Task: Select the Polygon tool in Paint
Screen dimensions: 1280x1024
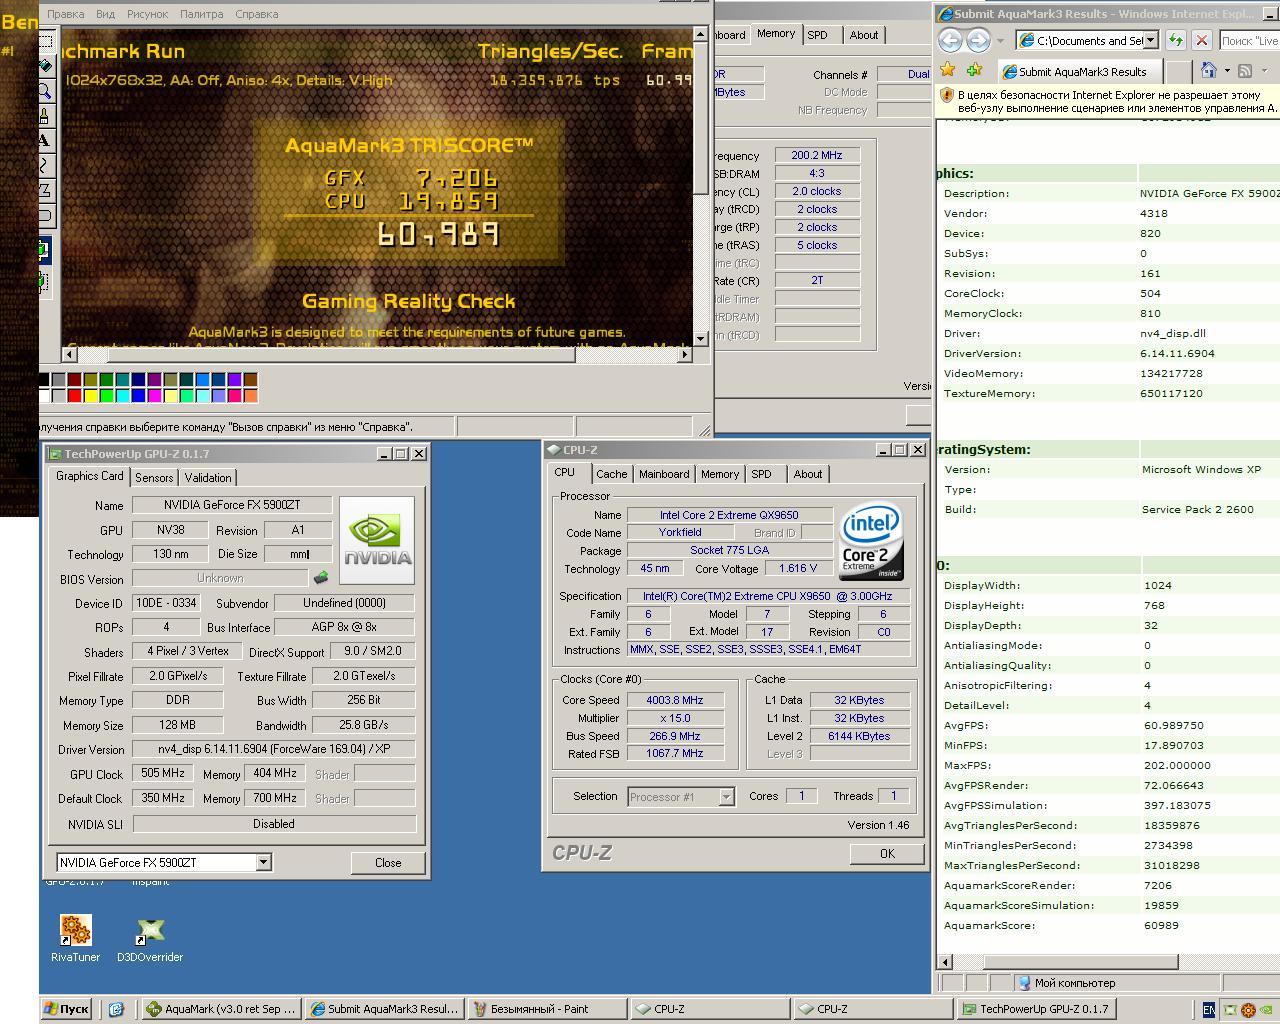Action: 45,190
